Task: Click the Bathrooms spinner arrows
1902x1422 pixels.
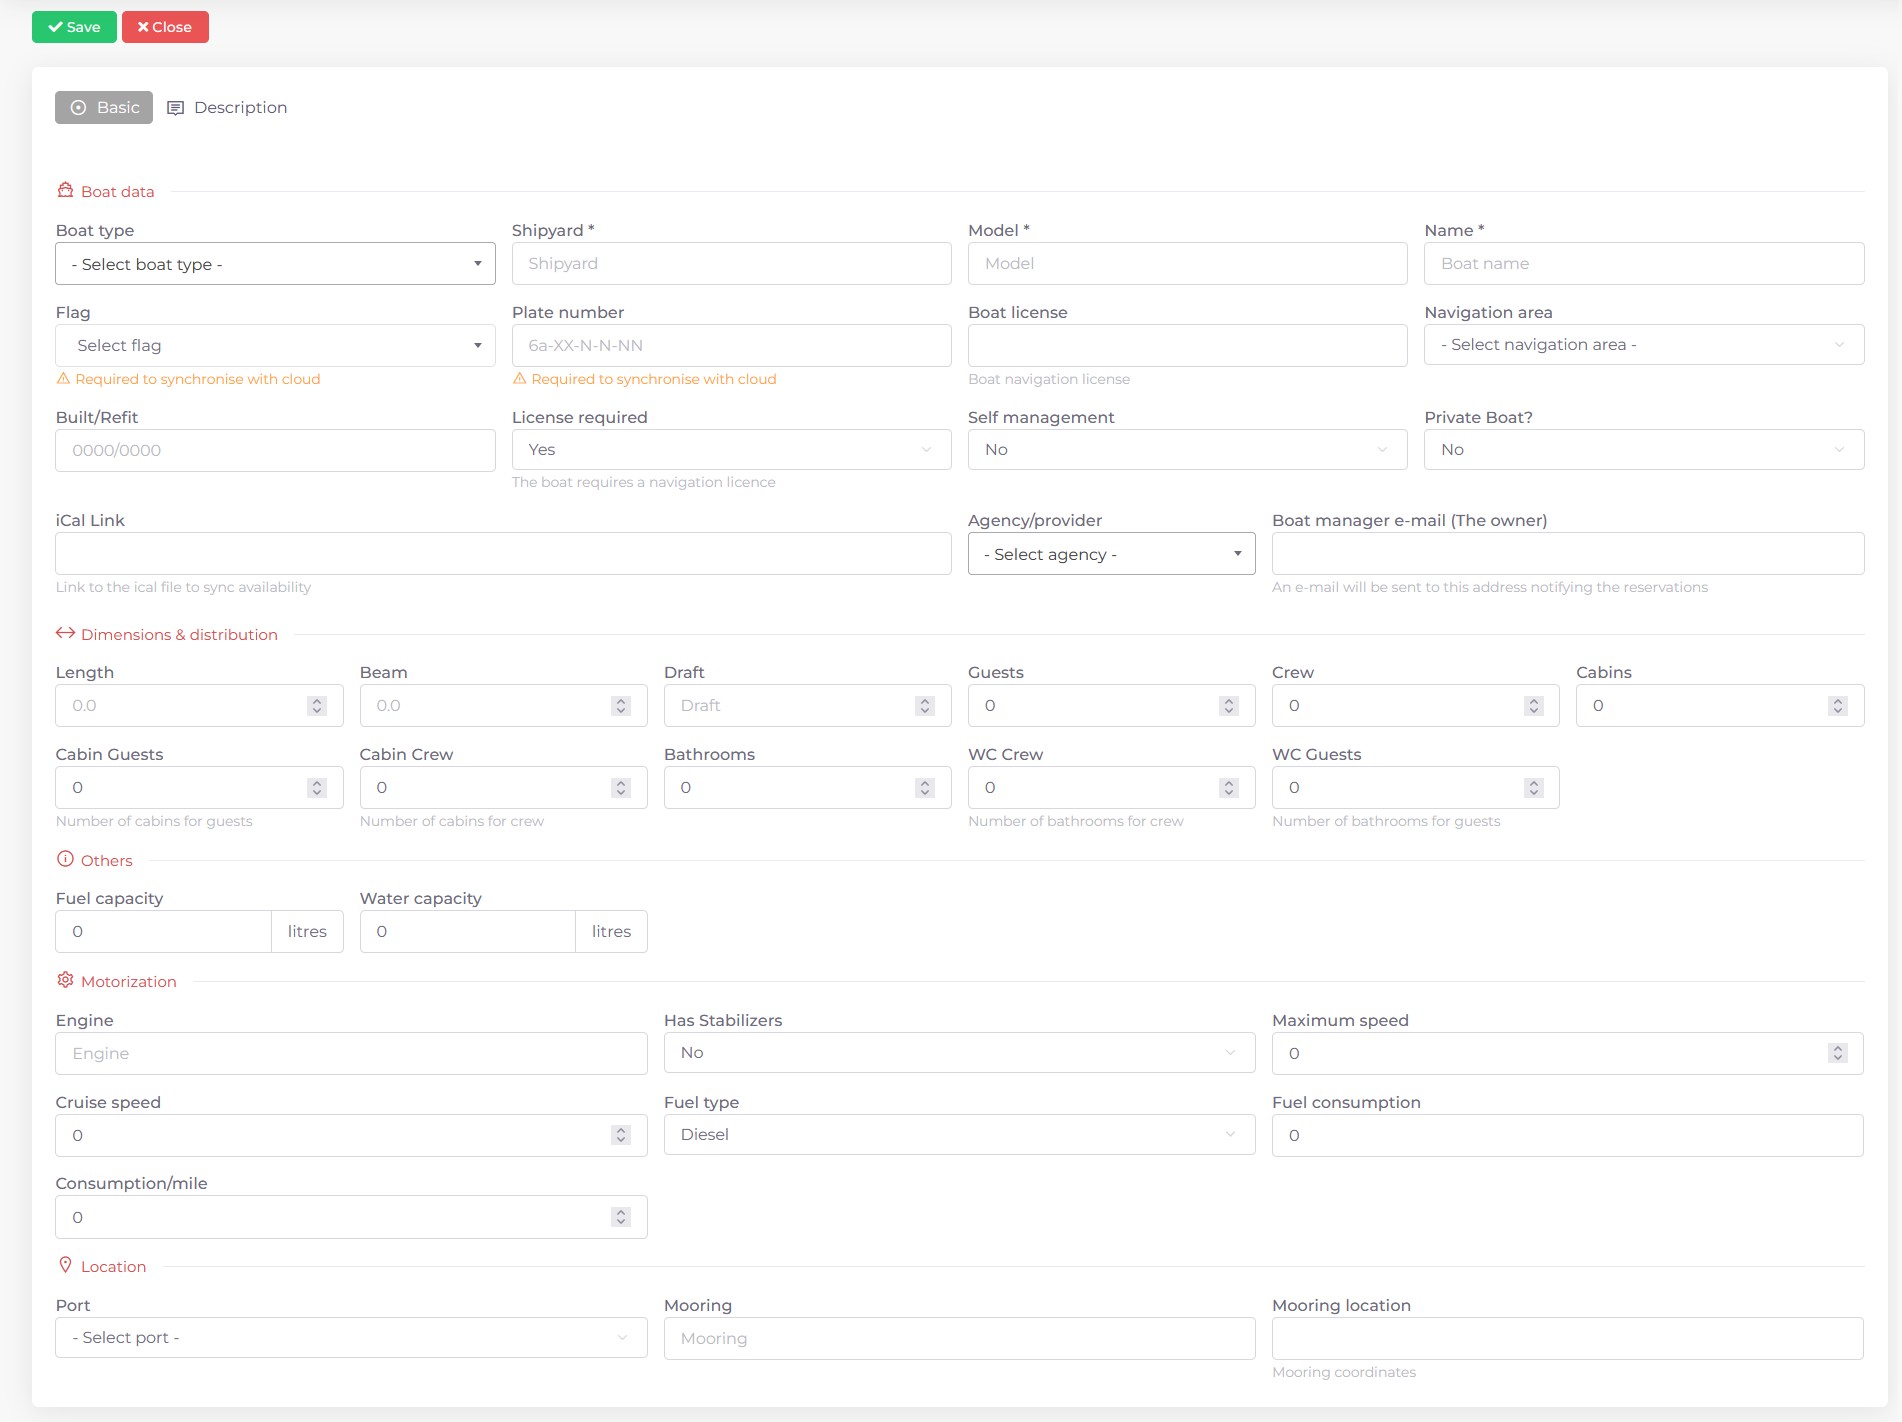Action: pos(925,788)
